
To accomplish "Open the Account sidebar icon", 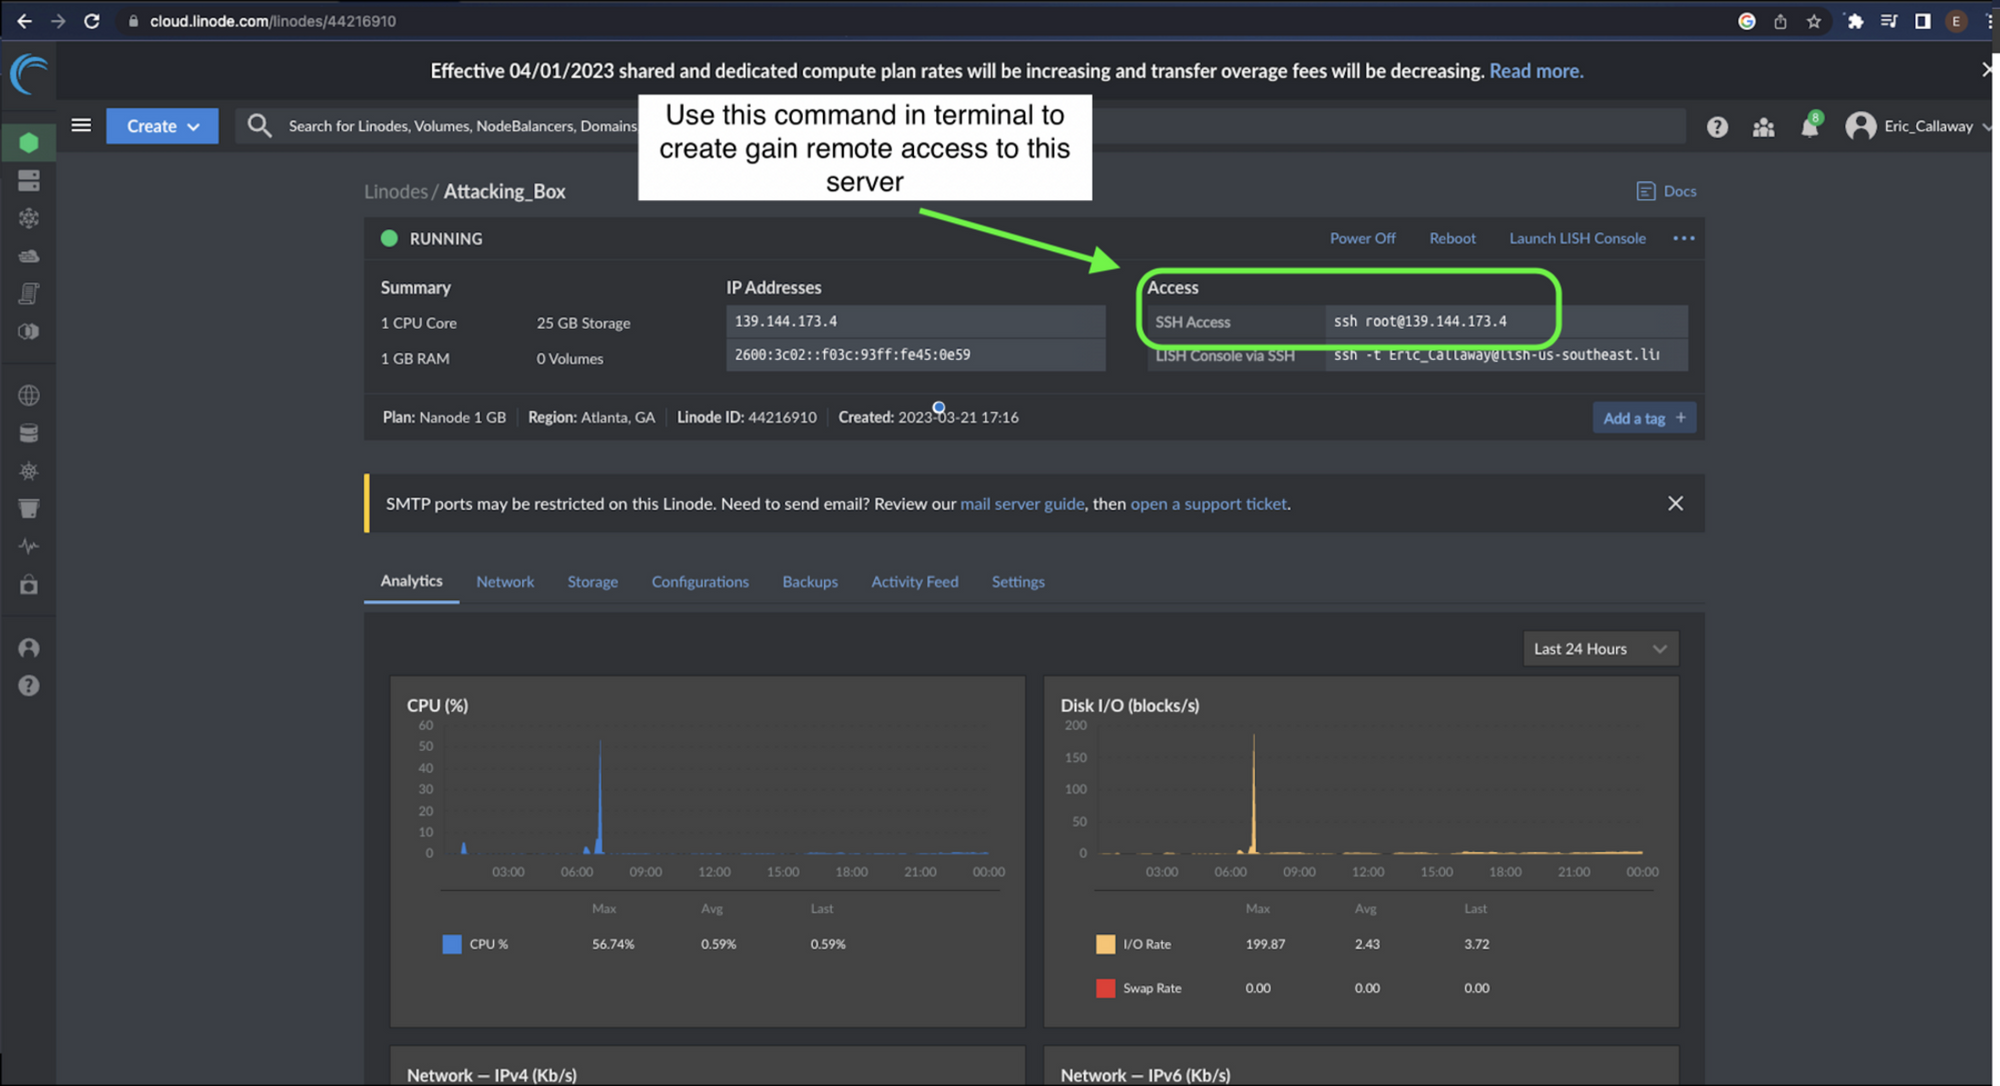I will [x=29, y=648].
